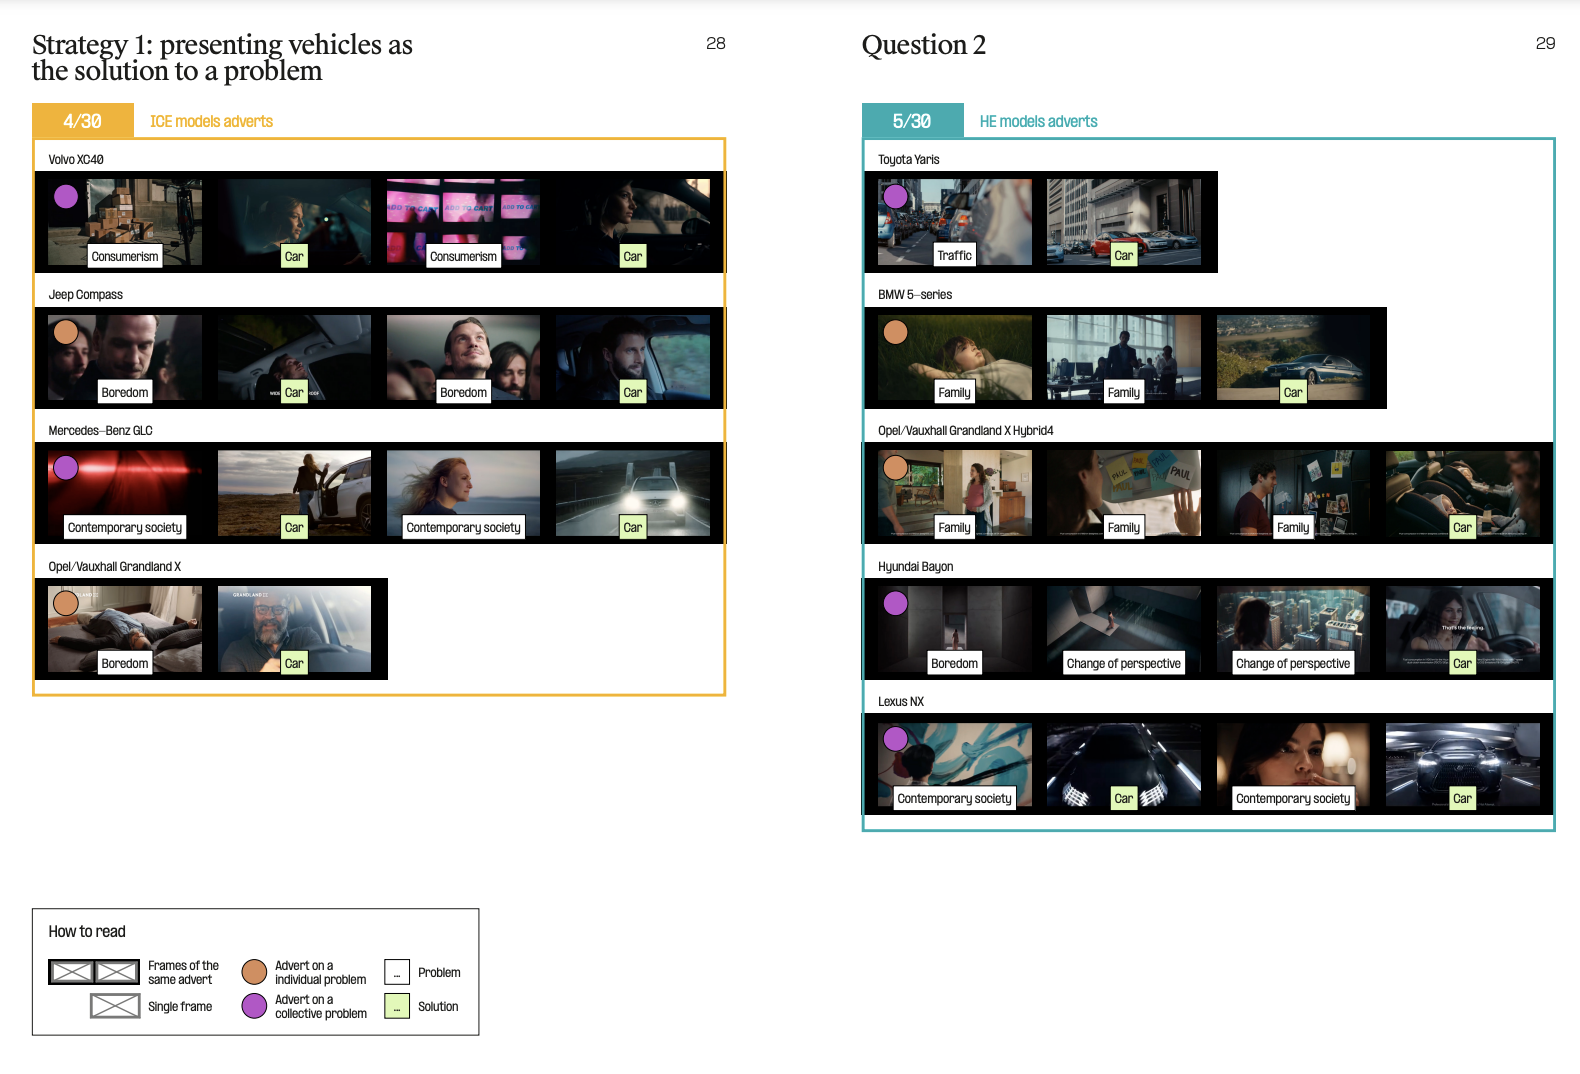Click the 'How to read' legend title
This screenshot has width=1580, height=1074.
point(87,931)
